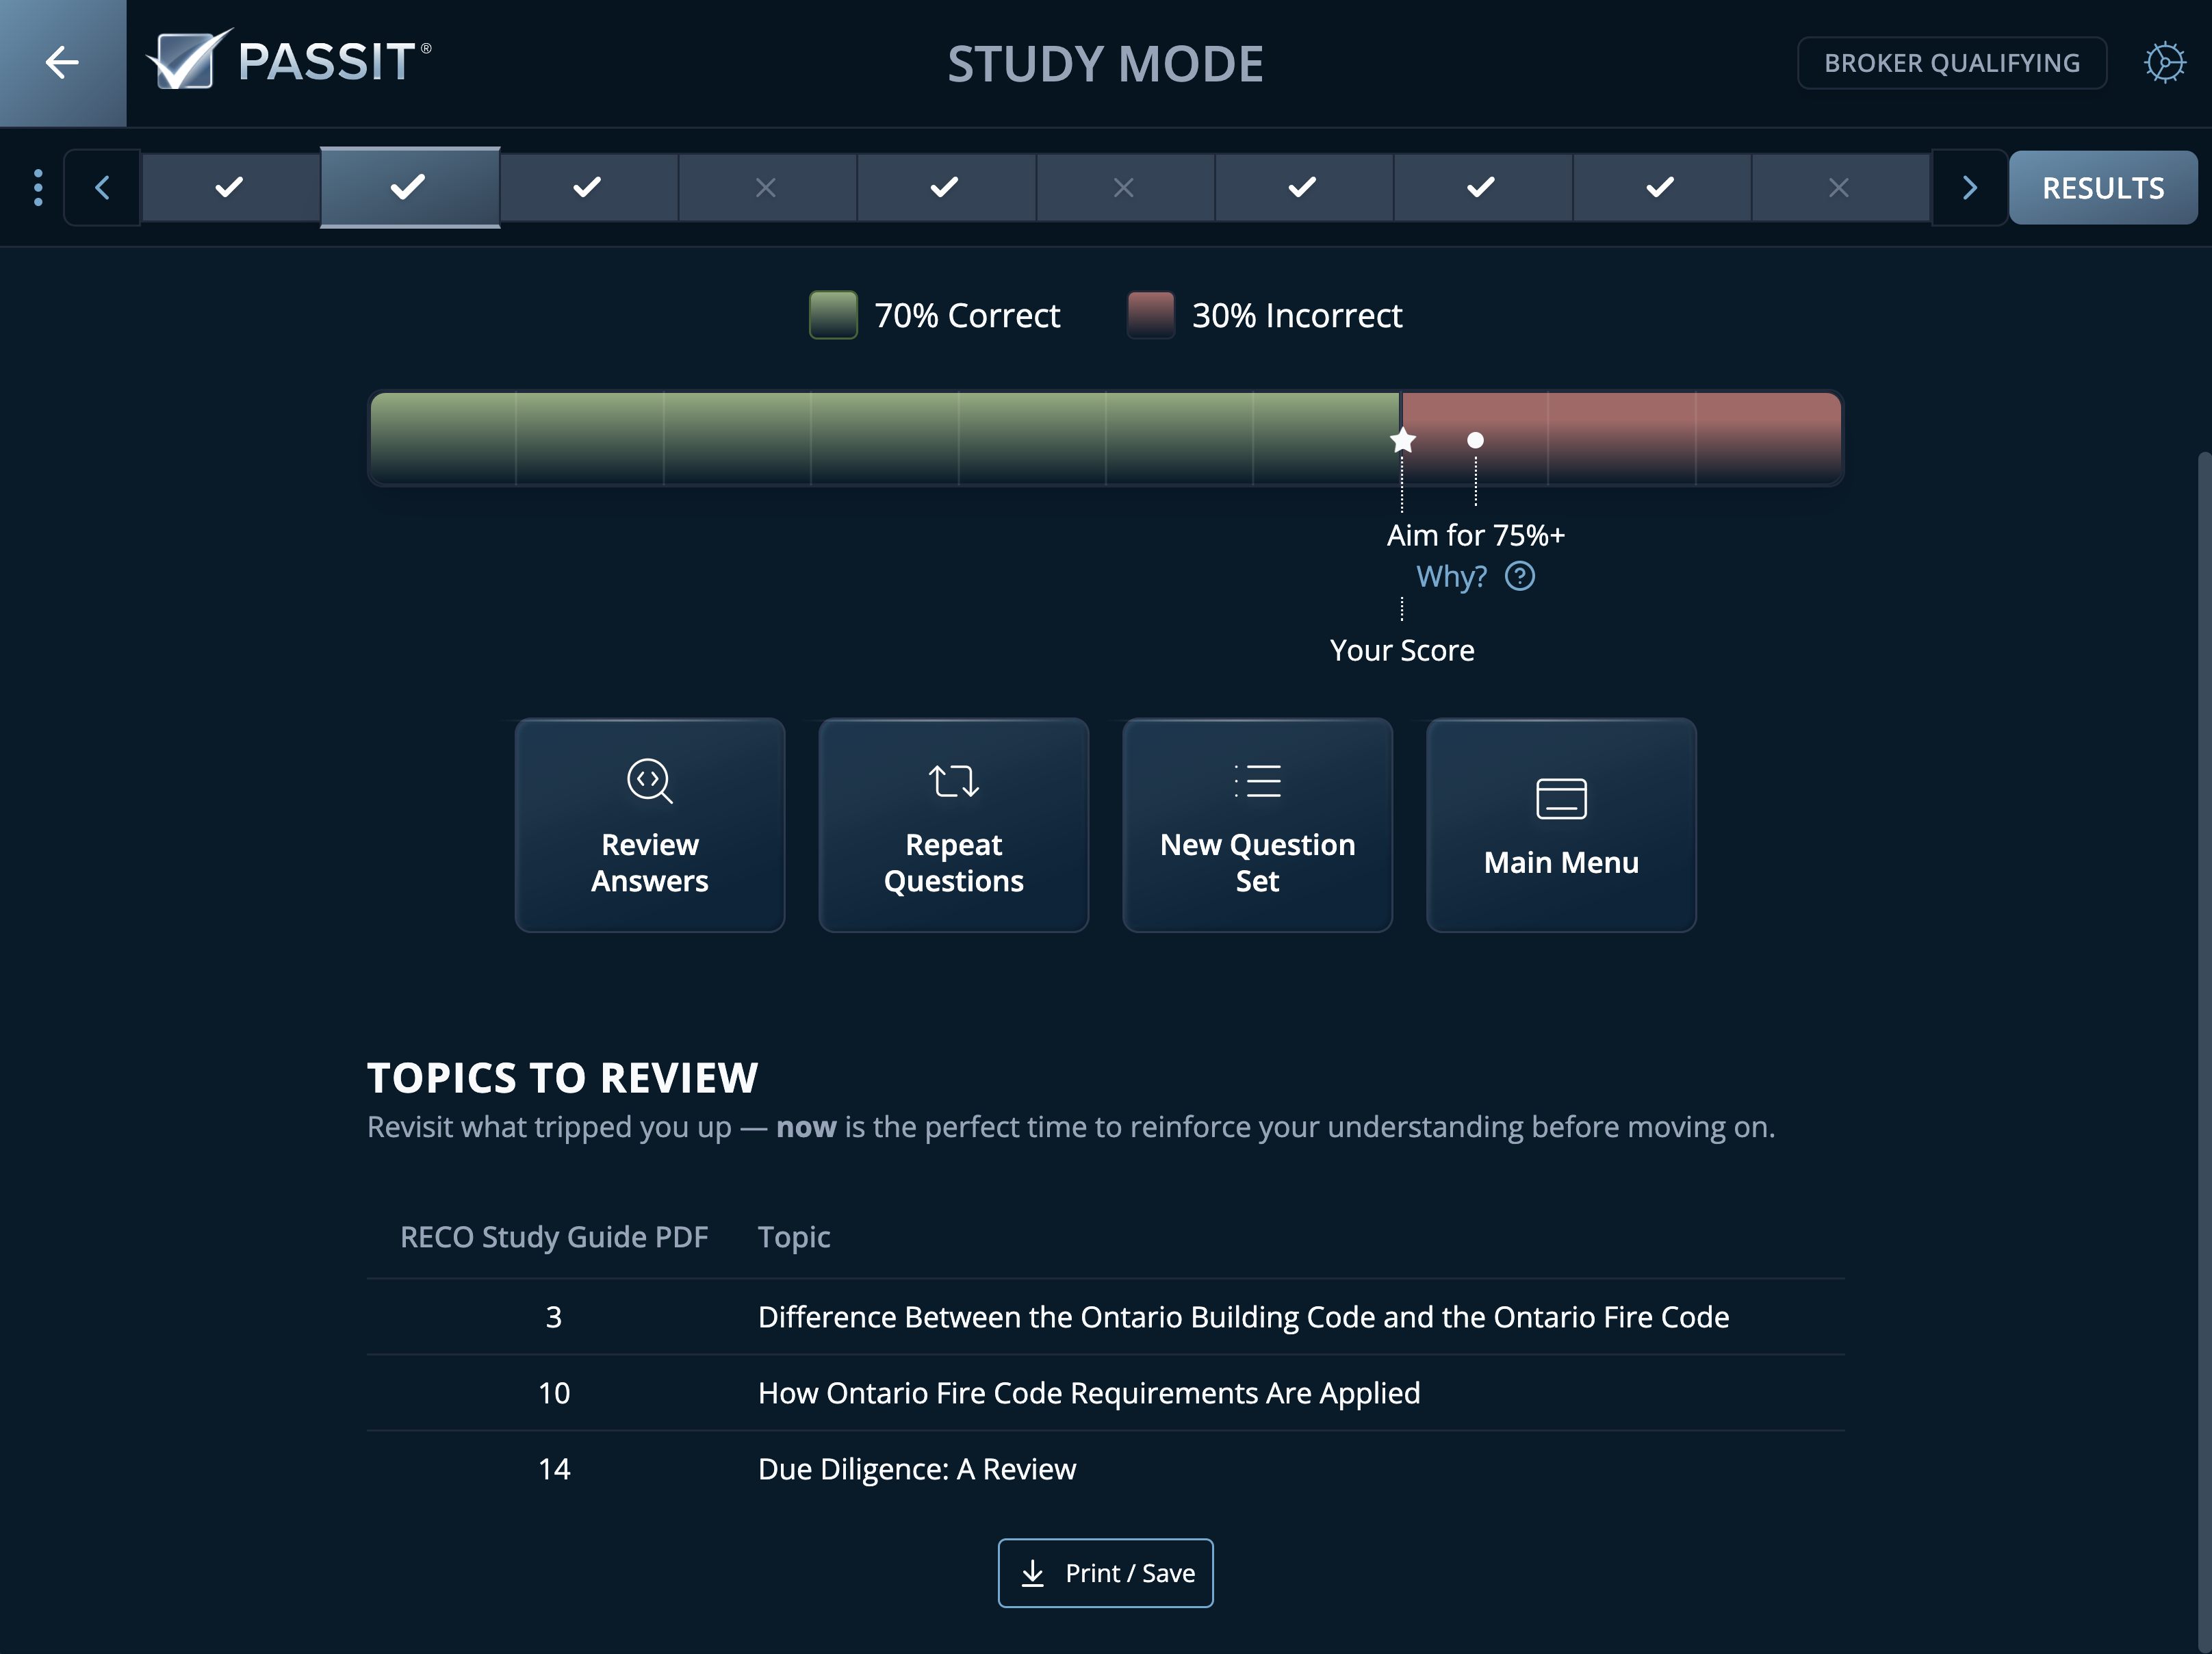The image size is (2212, 1654).
Task: Click the back arrow in the header
Action: tap(61, 62)
